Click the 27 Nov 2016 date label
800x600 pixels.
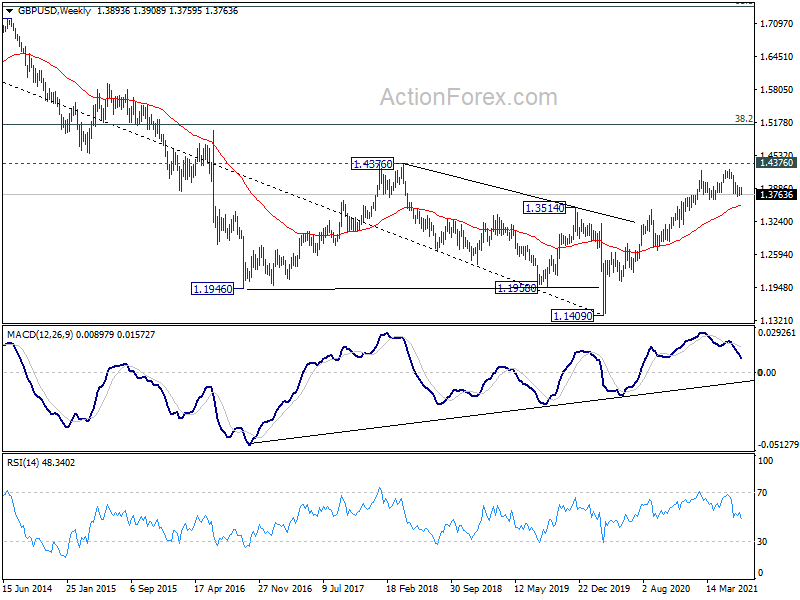click(285, 588)
